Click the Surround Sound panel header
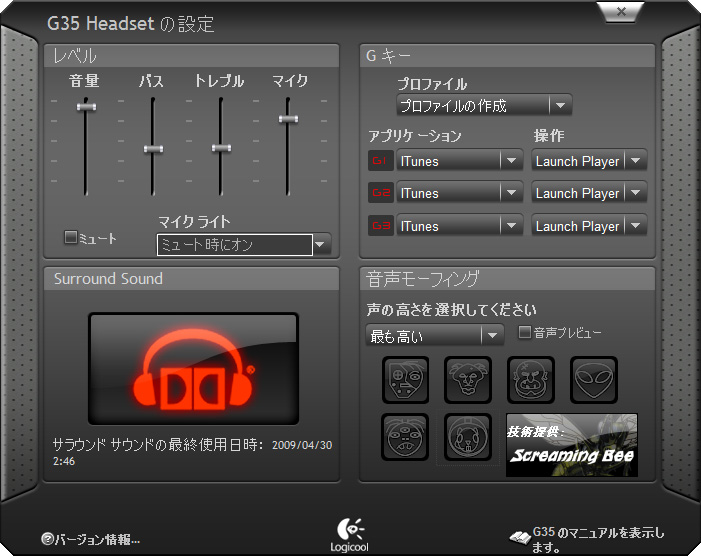Image resolution: width=701 pixels, height=556 pixels. pyautogui.click(x=191, y=279)
